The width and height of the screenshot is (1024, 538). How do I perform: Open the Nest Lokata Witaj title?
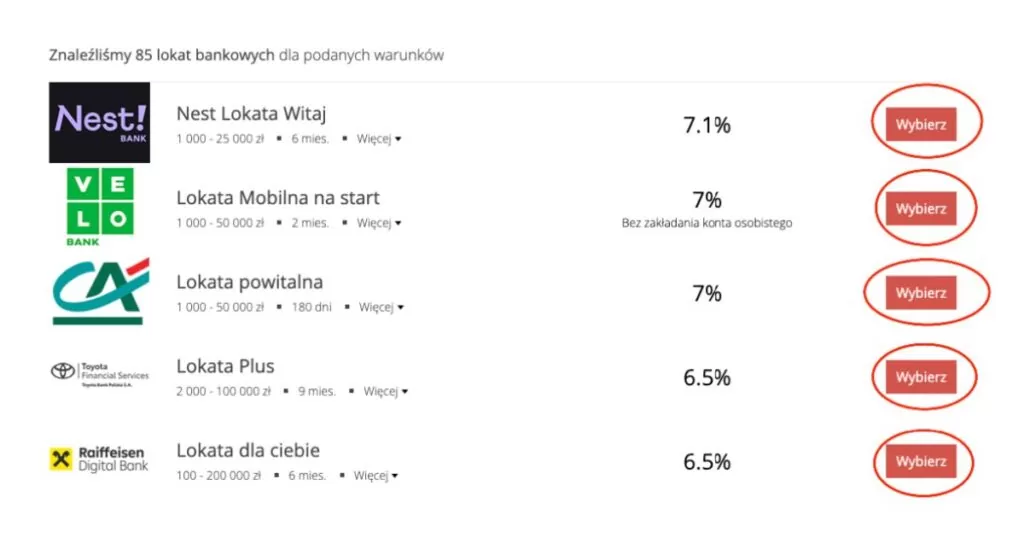251,113
